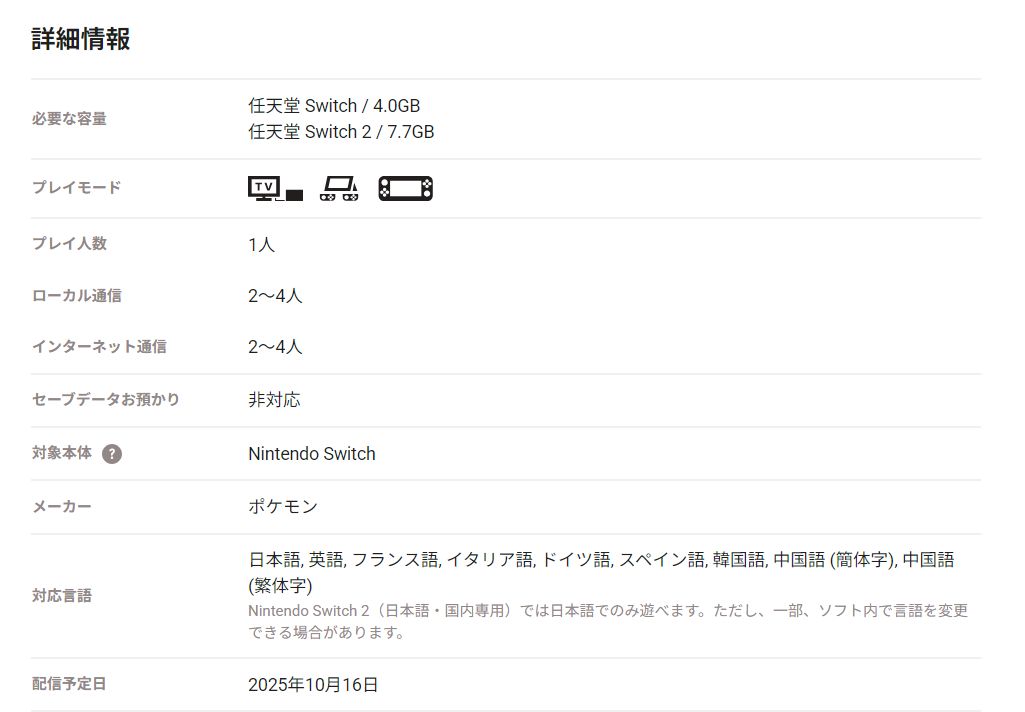The width and height of the screenshot is (1025, 712).
Task: Click the 対応言語 label
Action: point(62,596)
